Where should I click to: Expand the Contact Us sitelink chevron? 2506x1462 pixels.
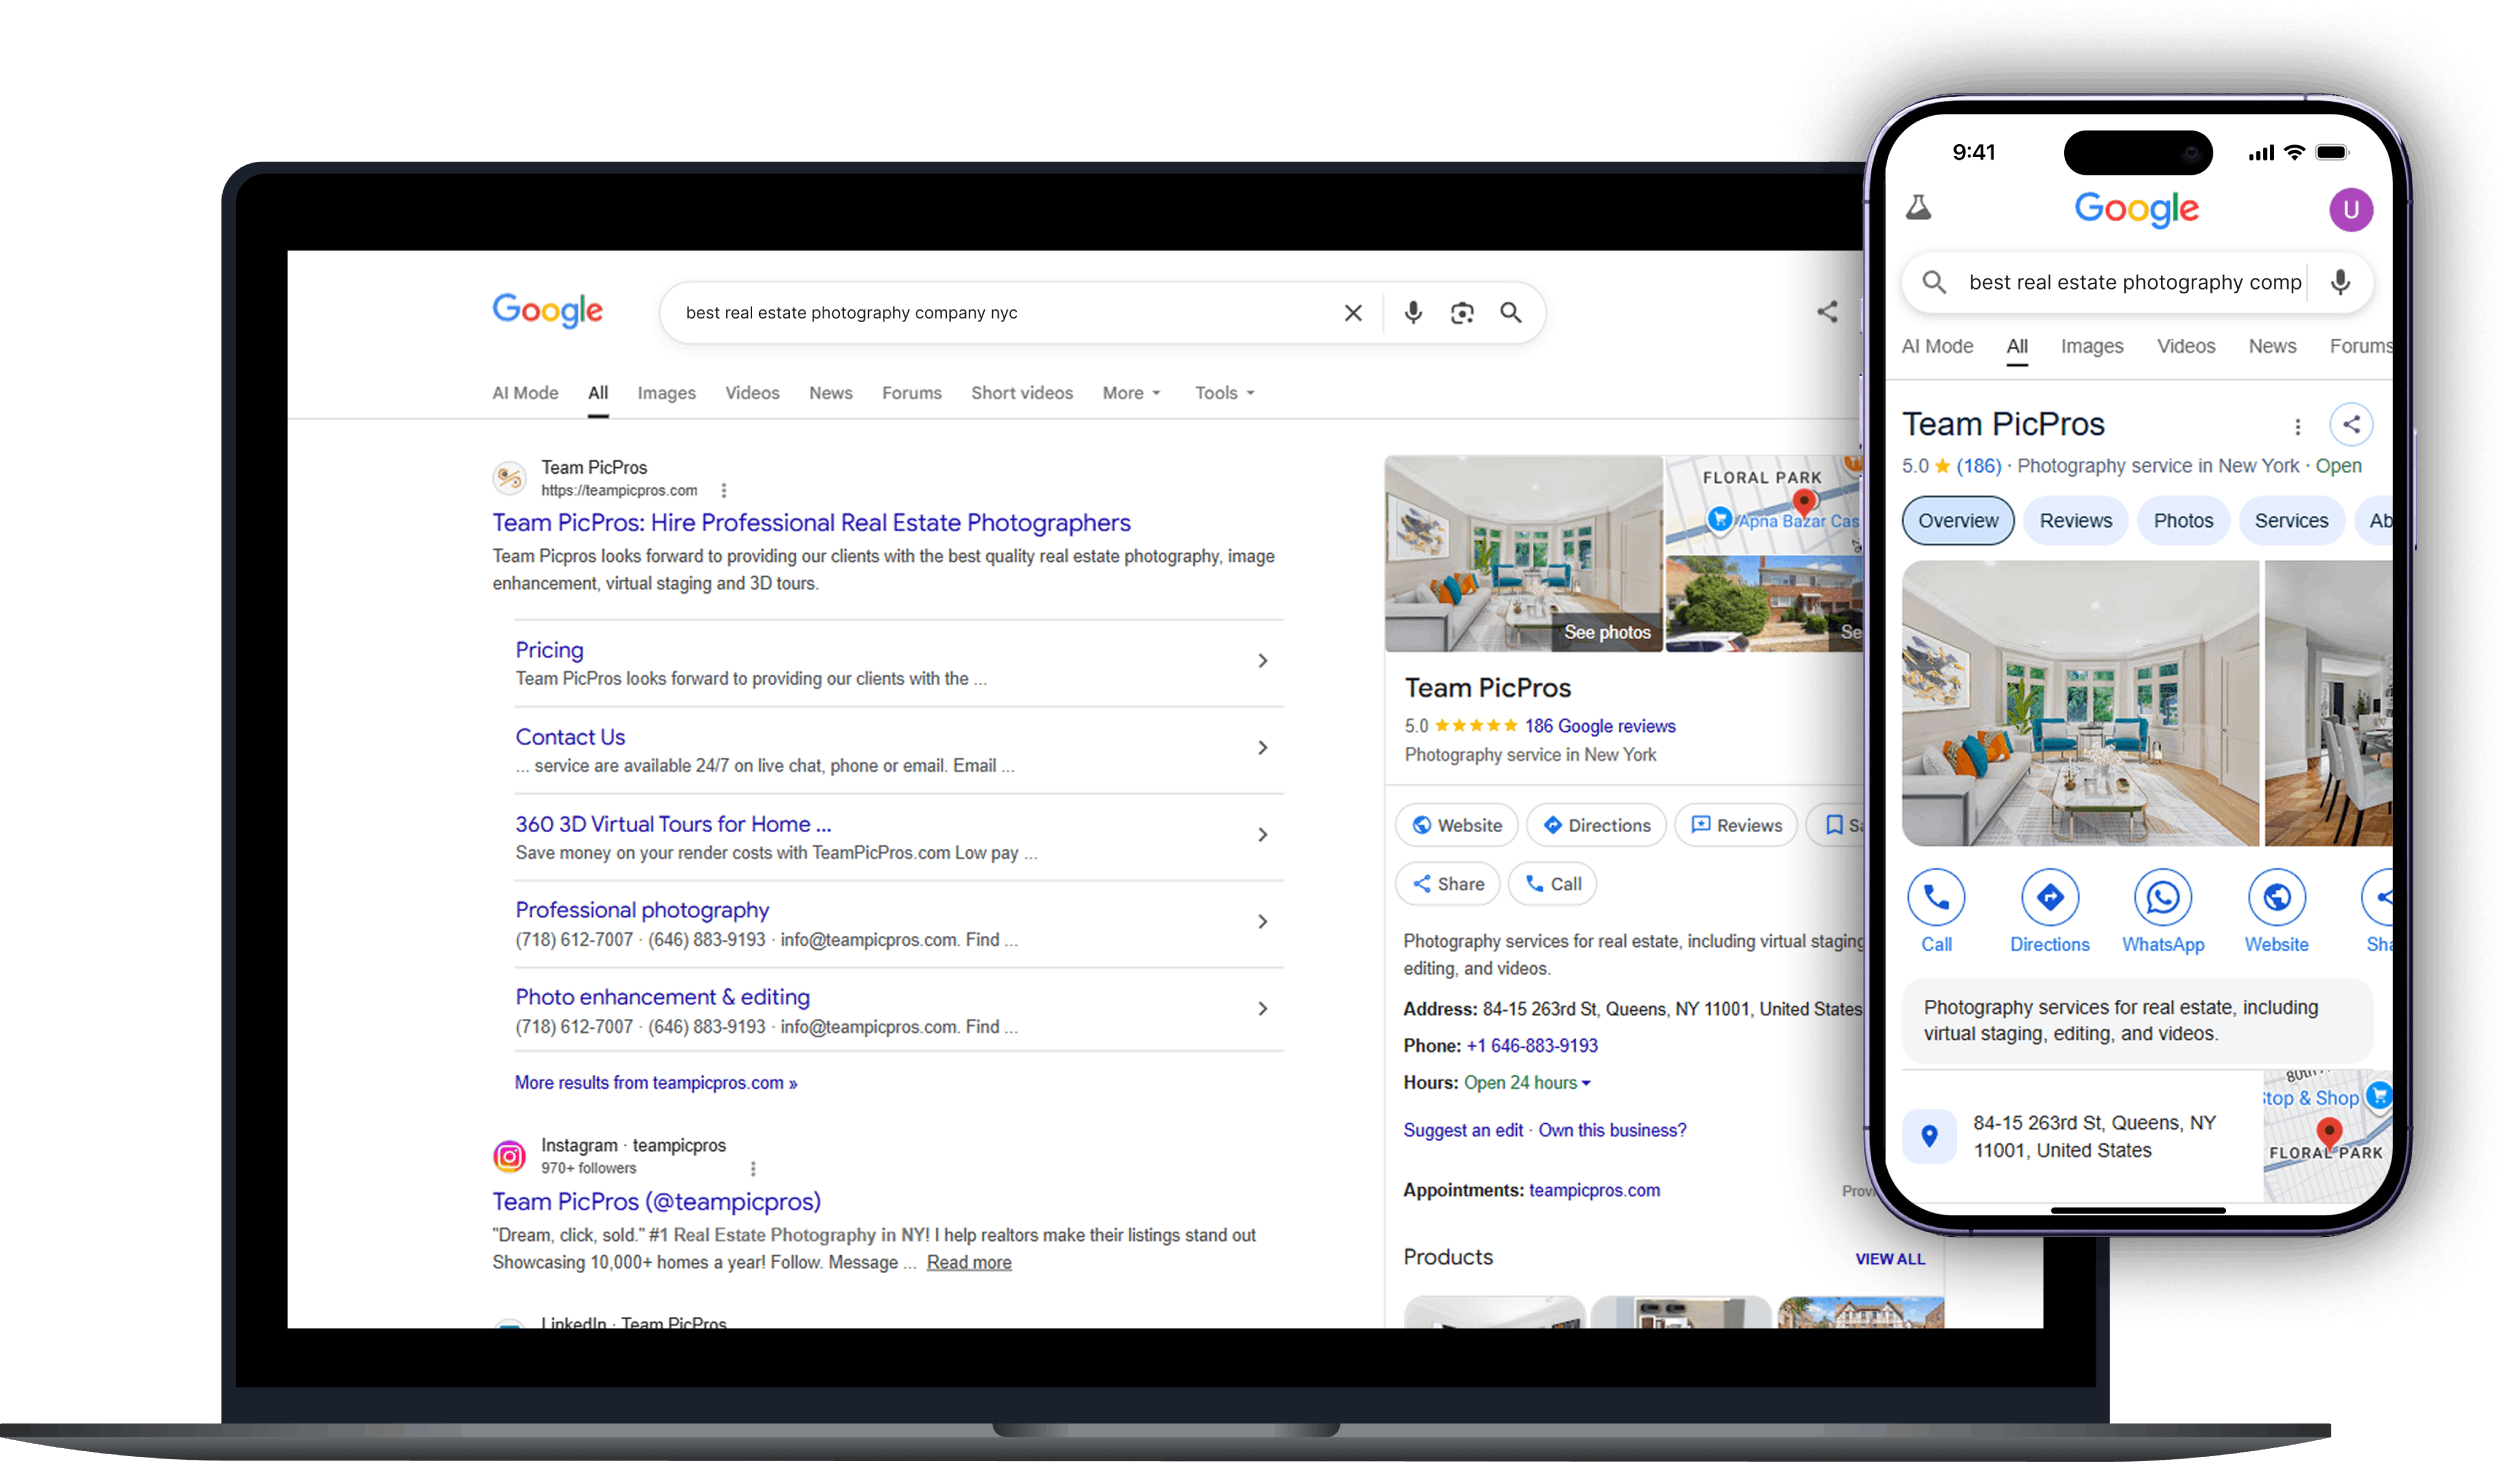tap(1263, 748)
